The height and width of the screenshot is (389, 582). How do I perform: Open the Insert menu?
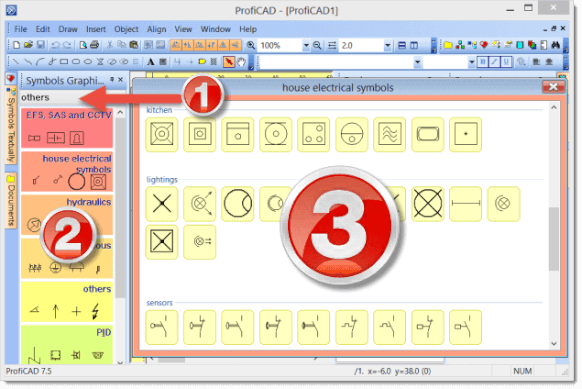pyautogui.click(x=96, y=29)
